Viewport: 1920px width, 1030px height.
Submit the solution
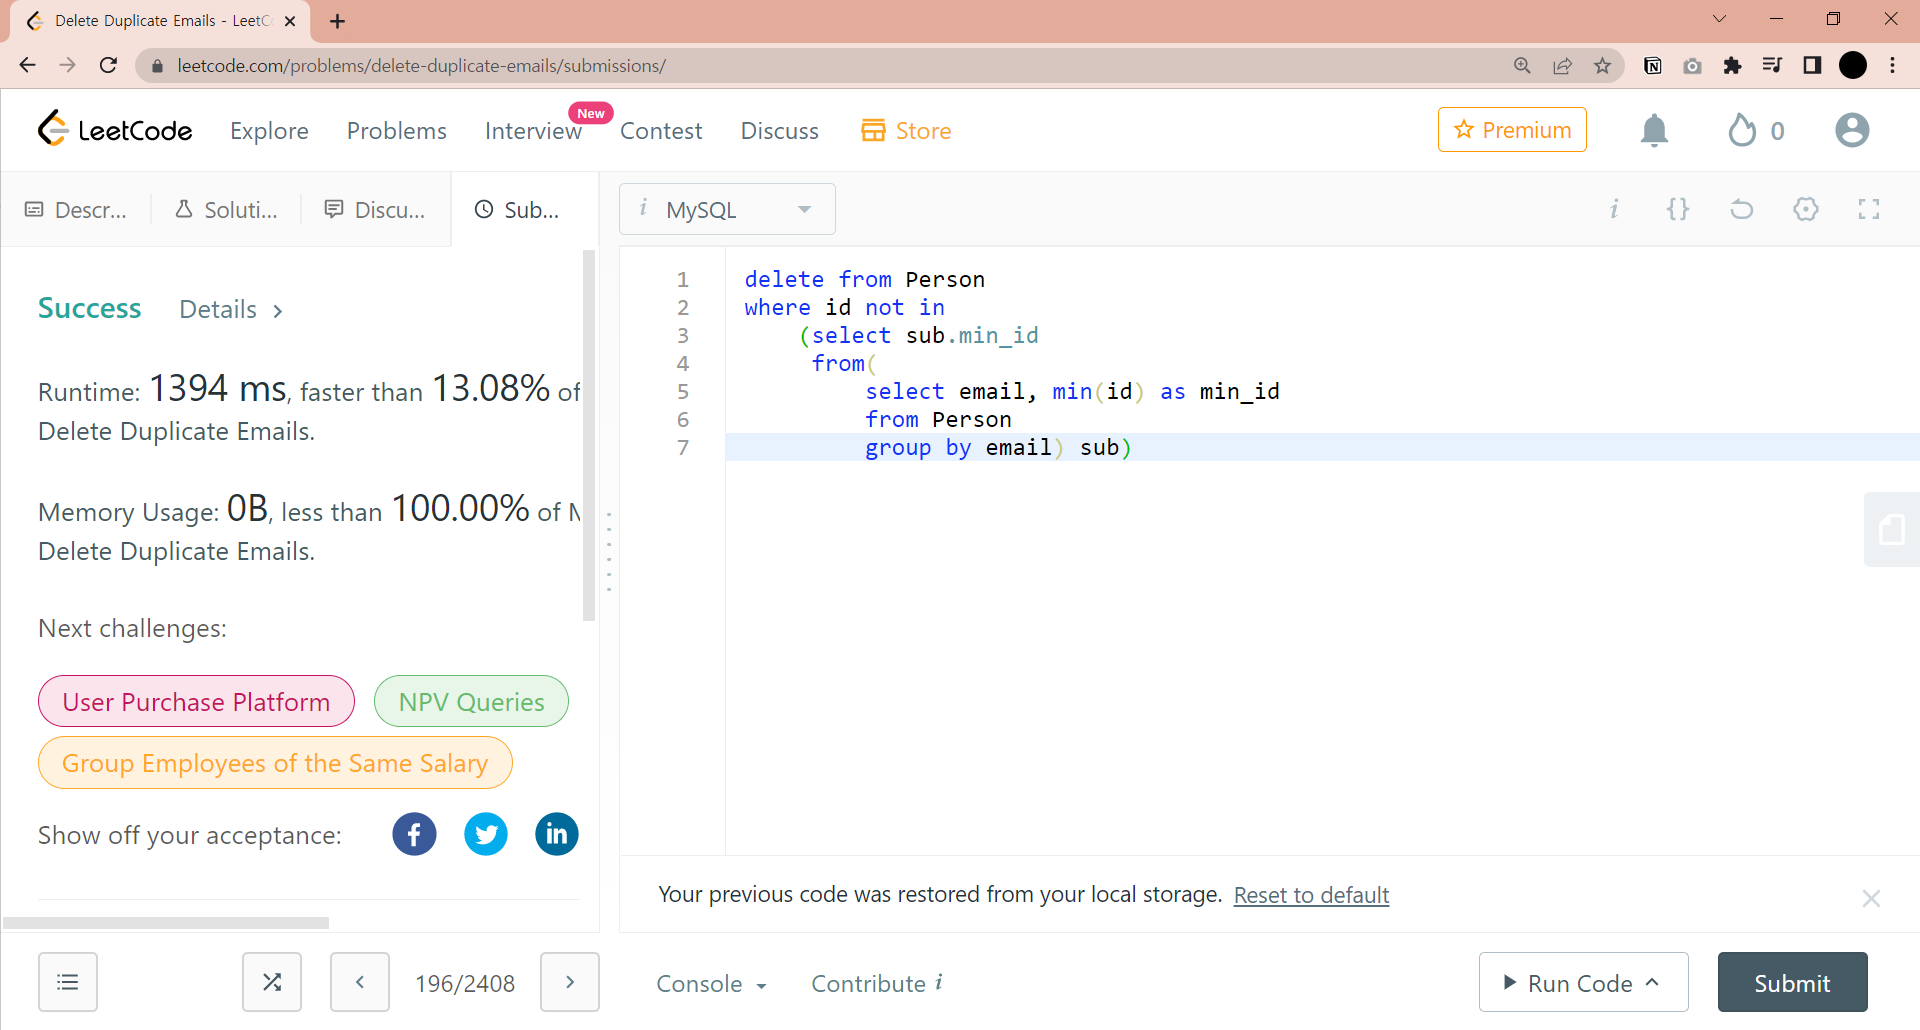(1792, 982)
